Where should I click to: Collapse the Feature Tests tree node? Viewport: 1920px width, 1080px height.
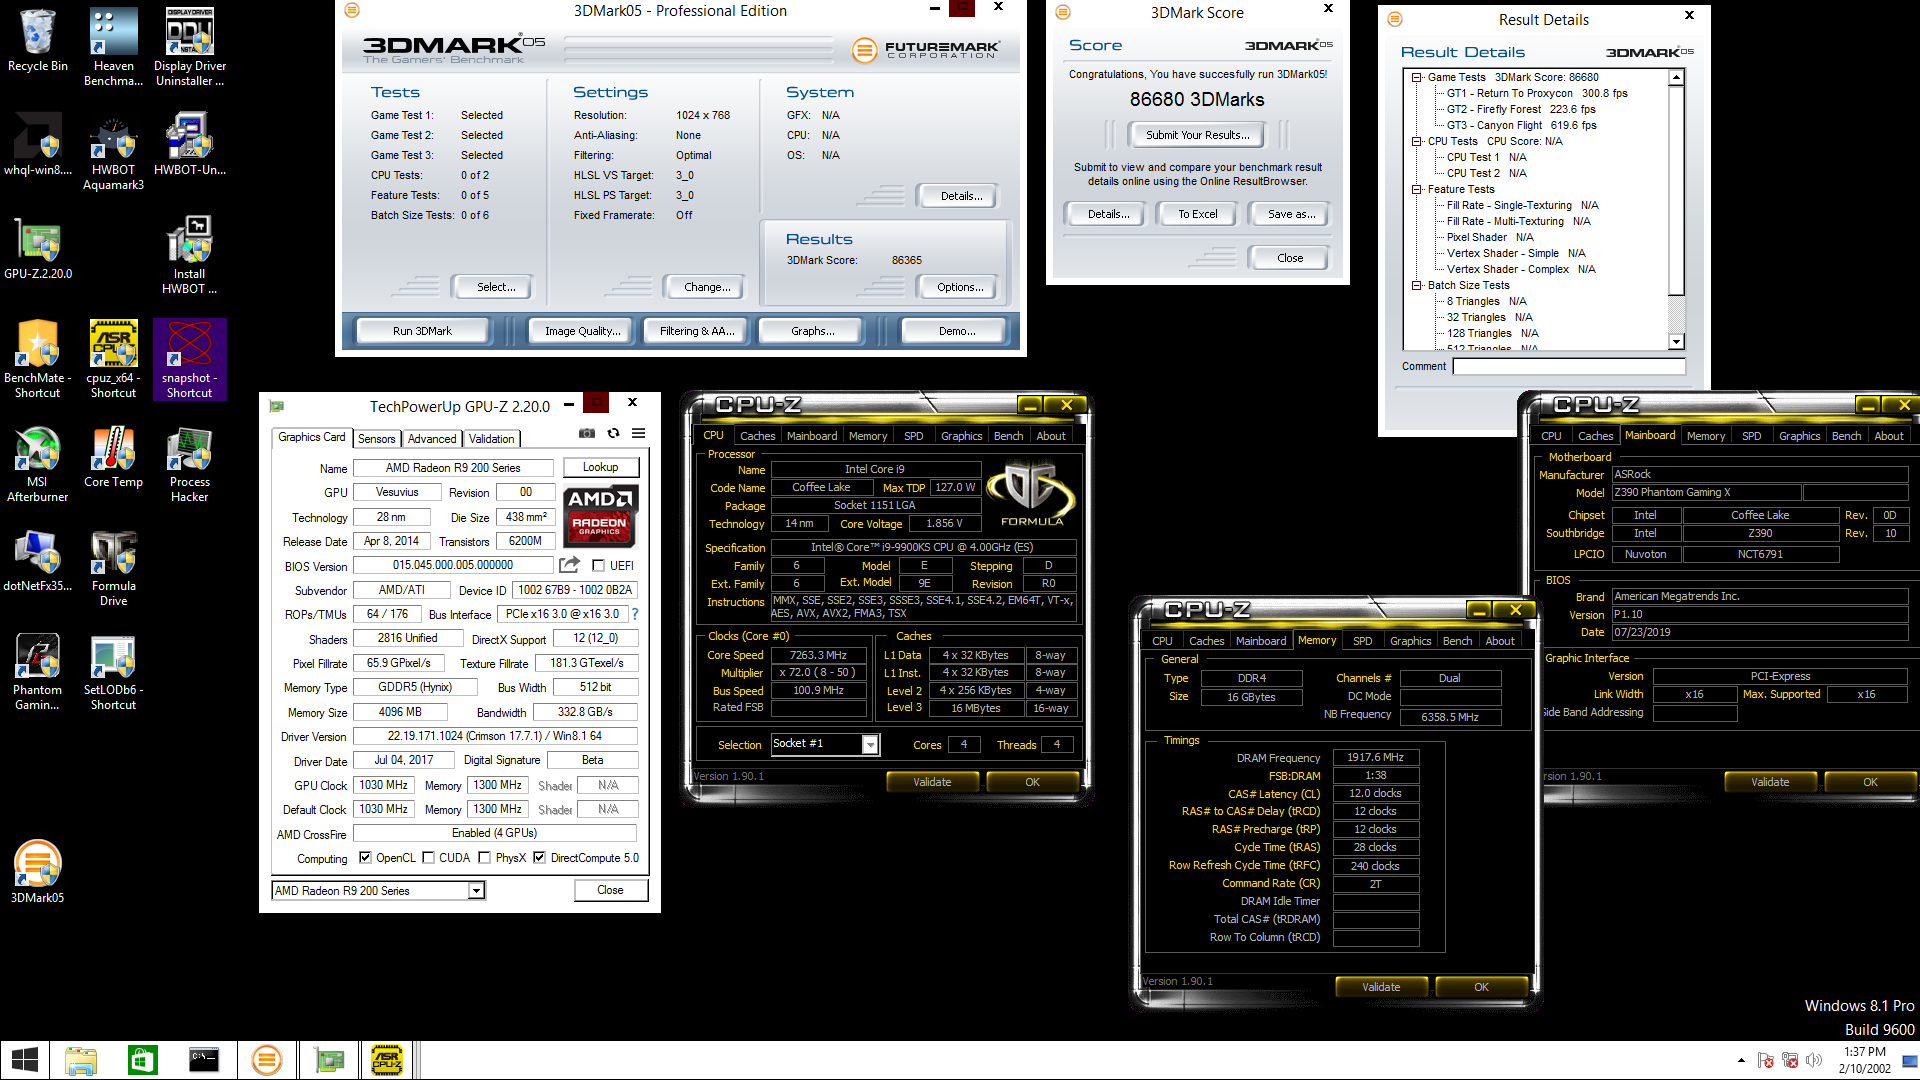(1417, 189)
